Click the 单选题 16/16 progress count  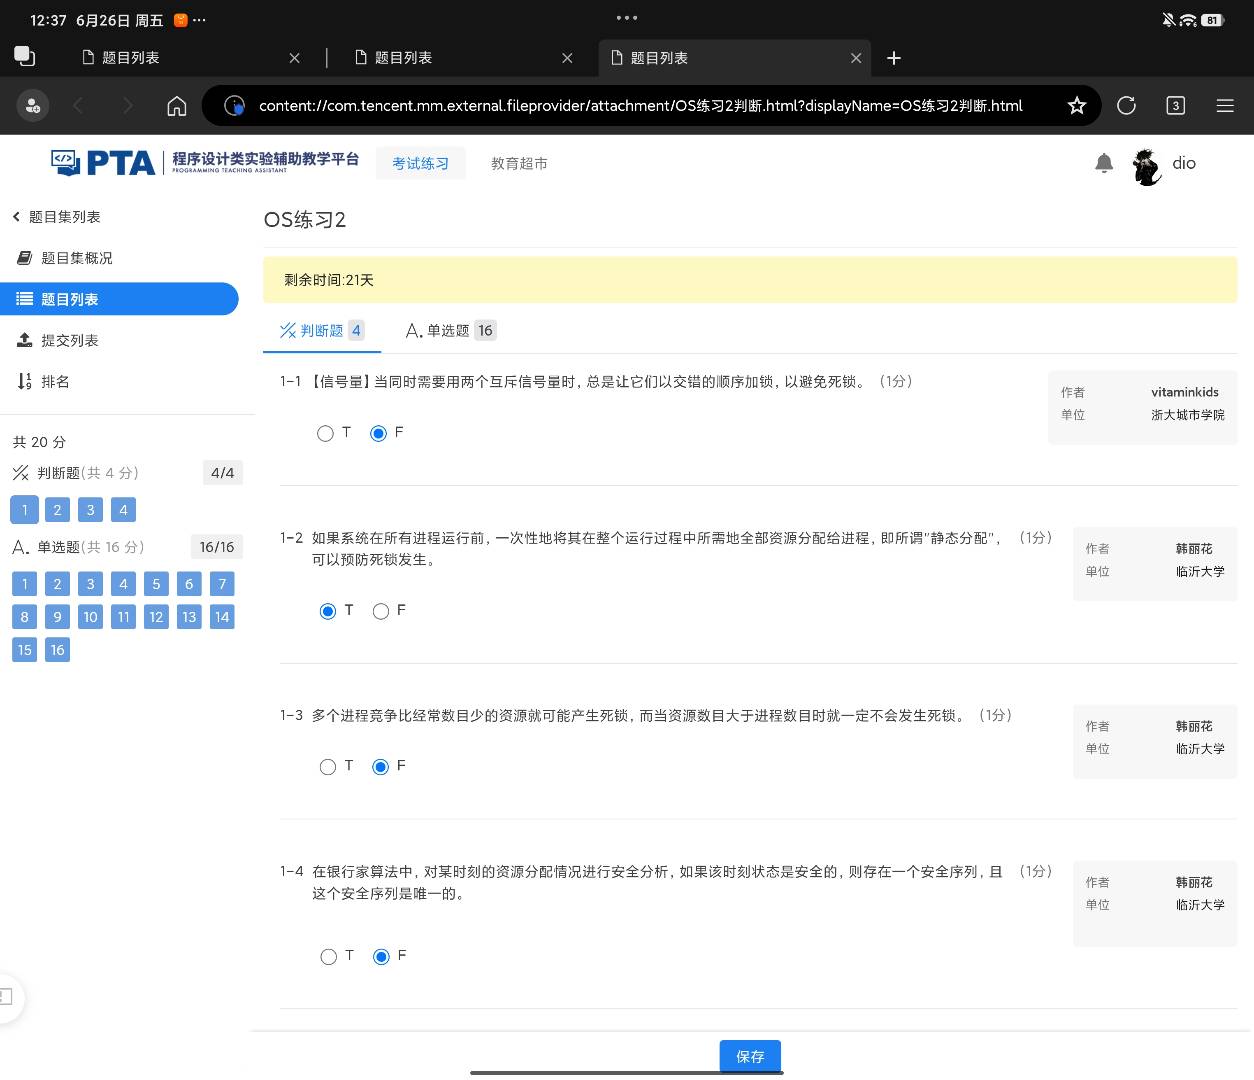point(217,547)
